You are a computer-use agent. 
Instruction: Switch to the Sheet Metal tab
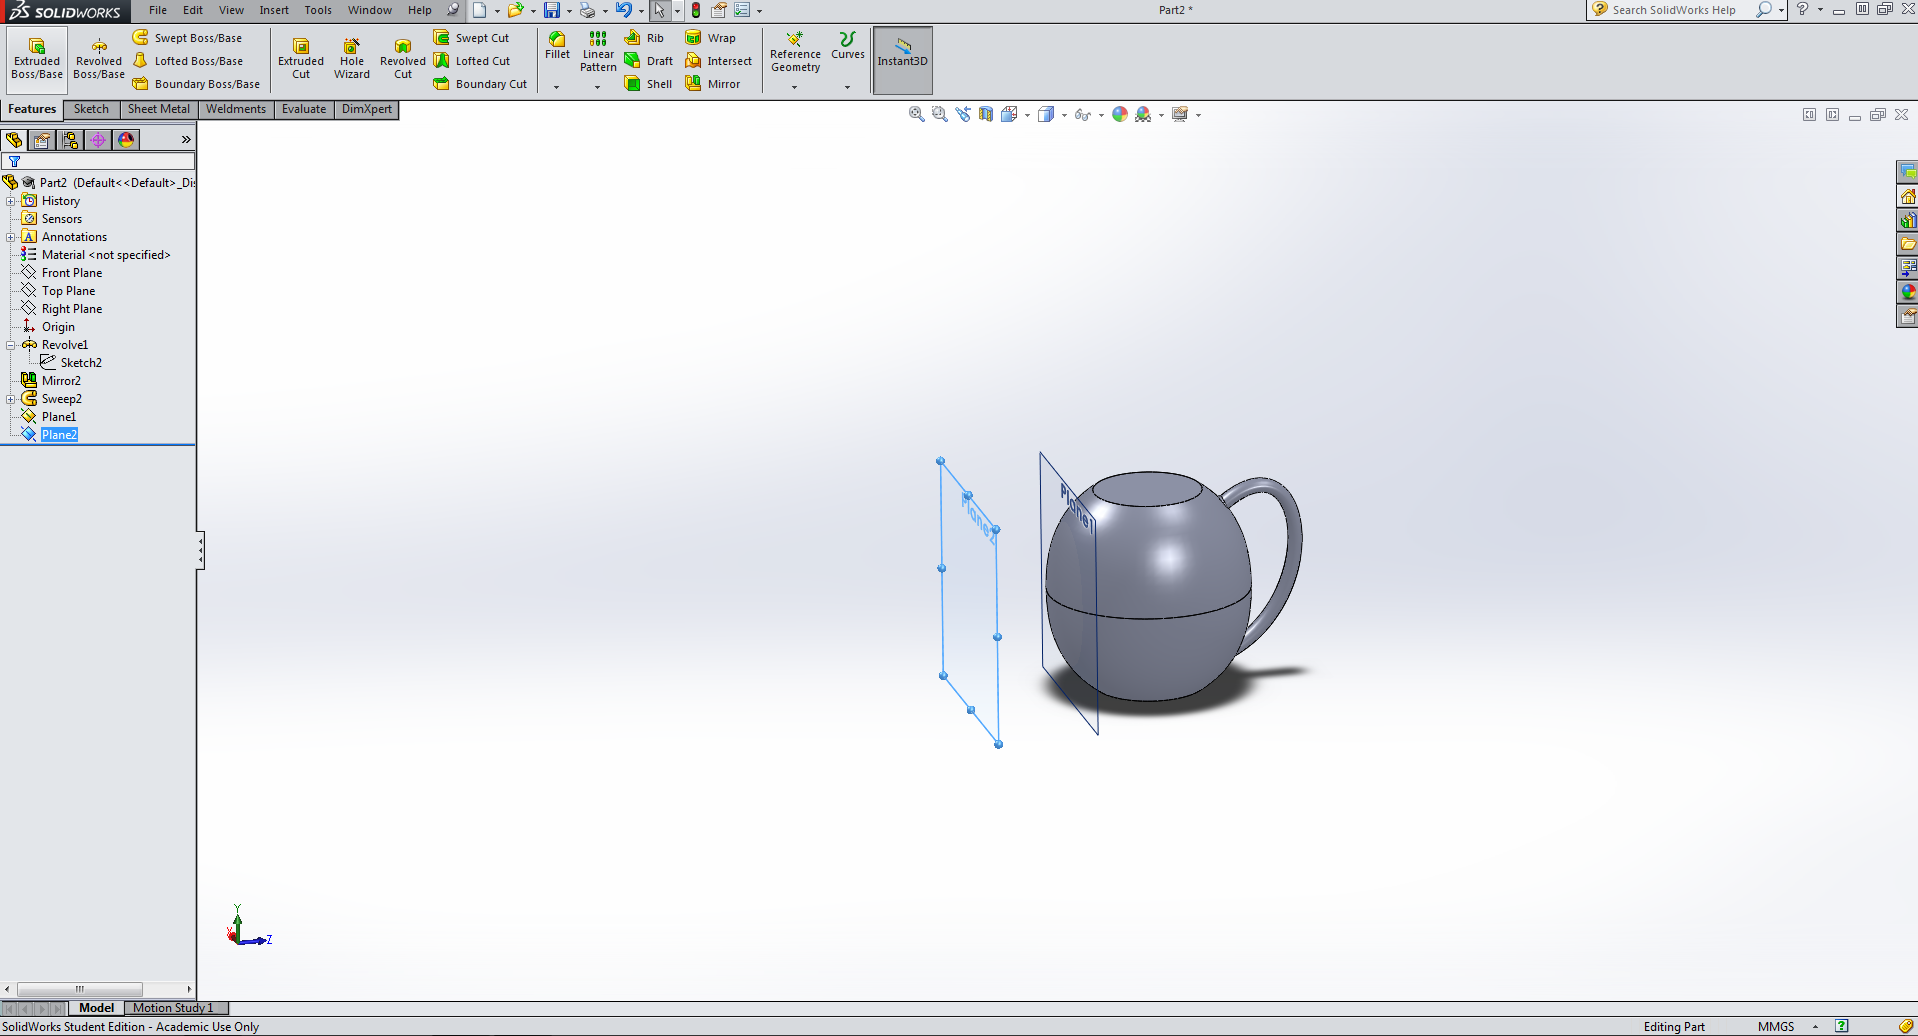158,109
